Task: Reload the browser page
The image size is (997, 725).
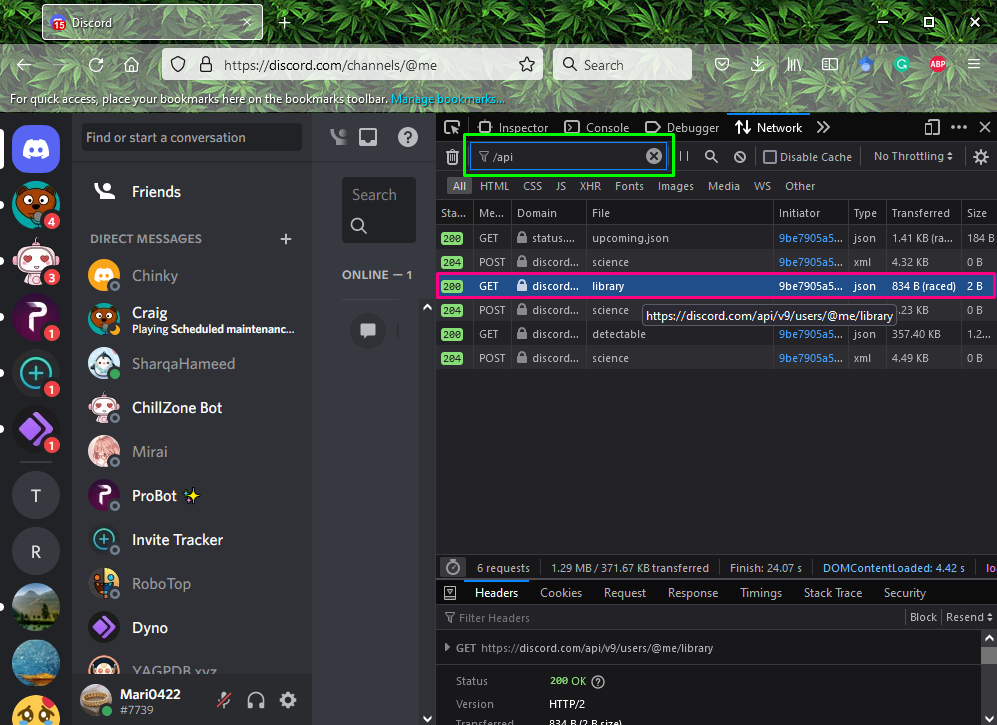Action: [96, 65]
